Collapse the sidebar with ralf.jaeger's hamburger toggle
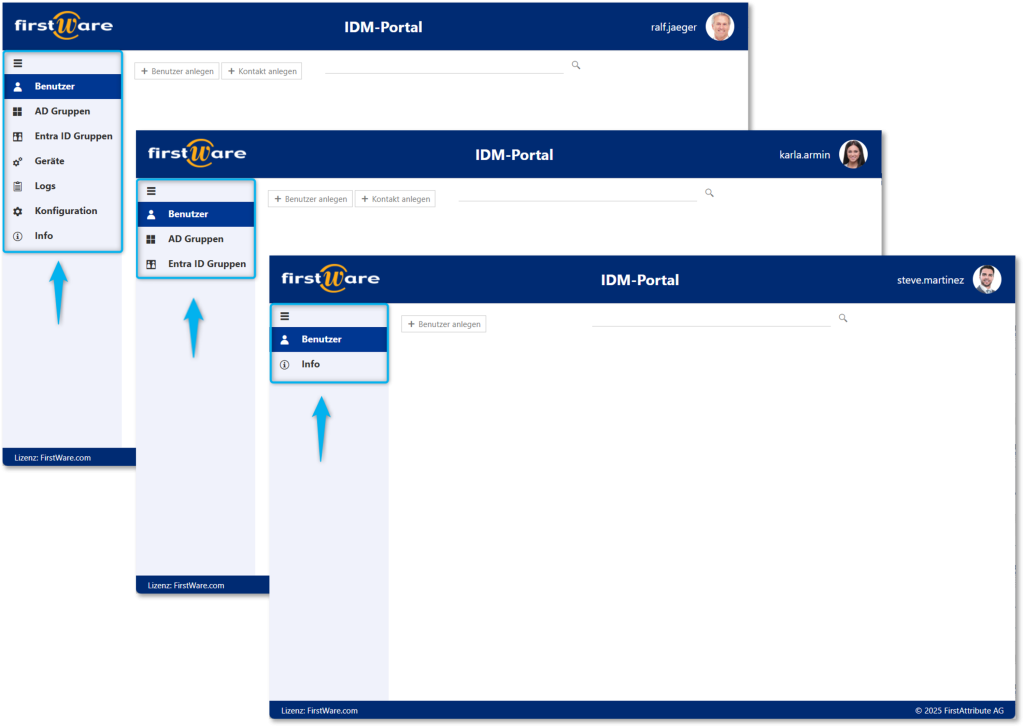The image size is (1024, 727). (17, 63)
